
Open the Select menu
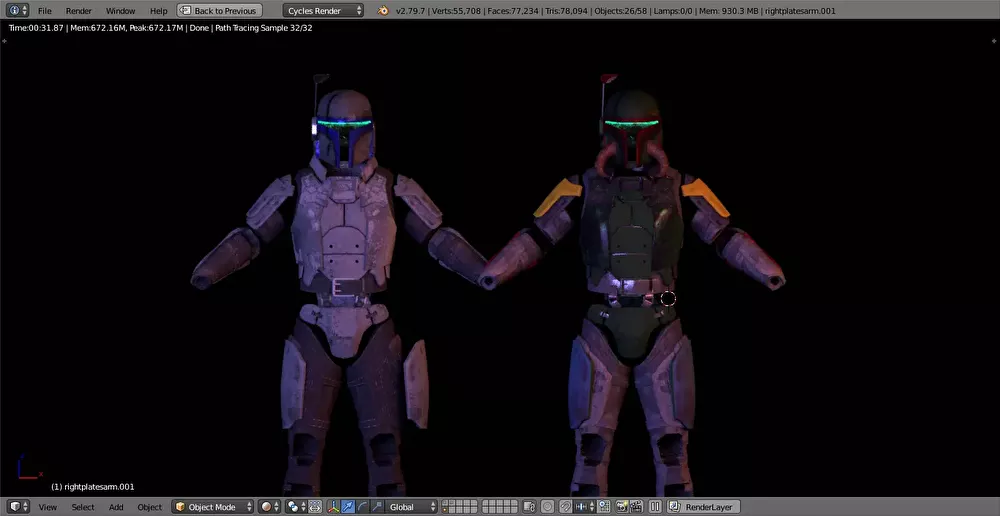point(83,507)
